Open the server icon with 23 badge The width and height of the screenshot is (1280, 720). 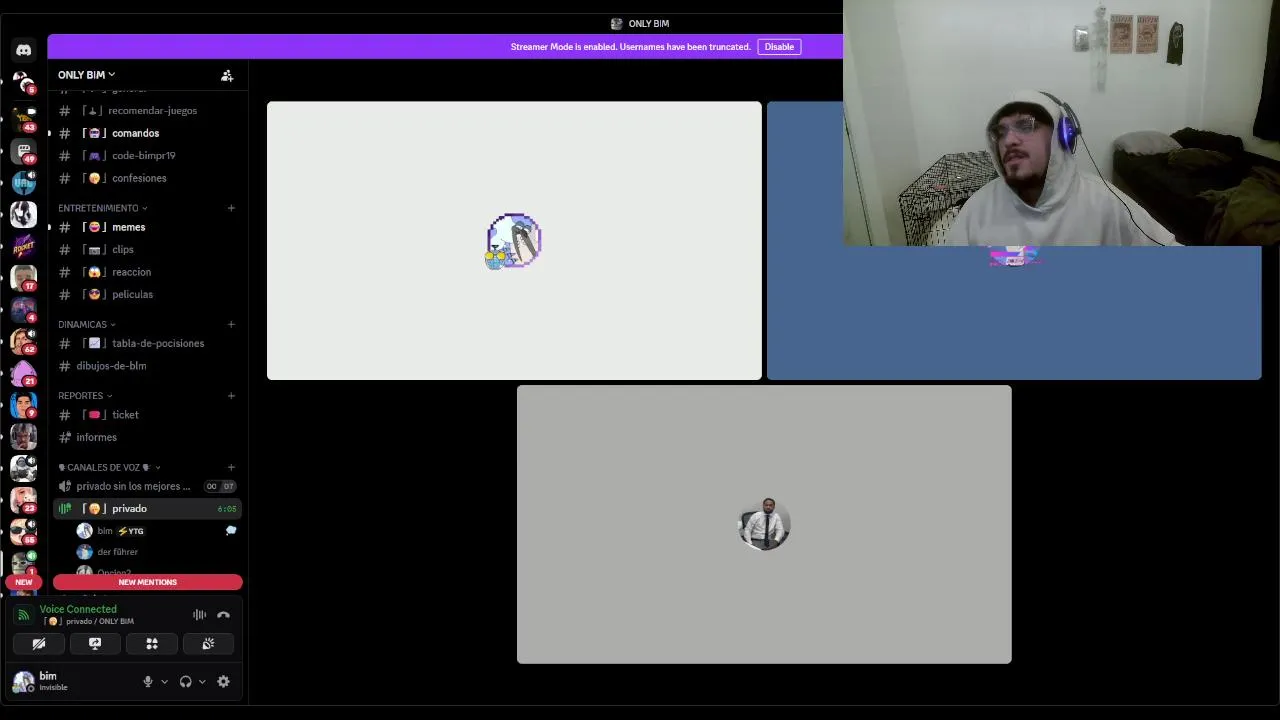(24, 499)
